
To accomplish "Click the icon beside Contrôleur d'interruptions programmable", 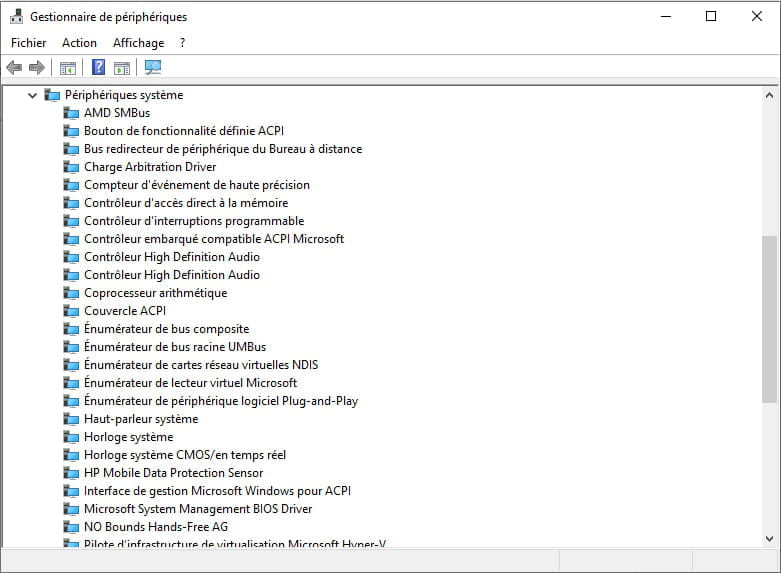I will point(71,221).
